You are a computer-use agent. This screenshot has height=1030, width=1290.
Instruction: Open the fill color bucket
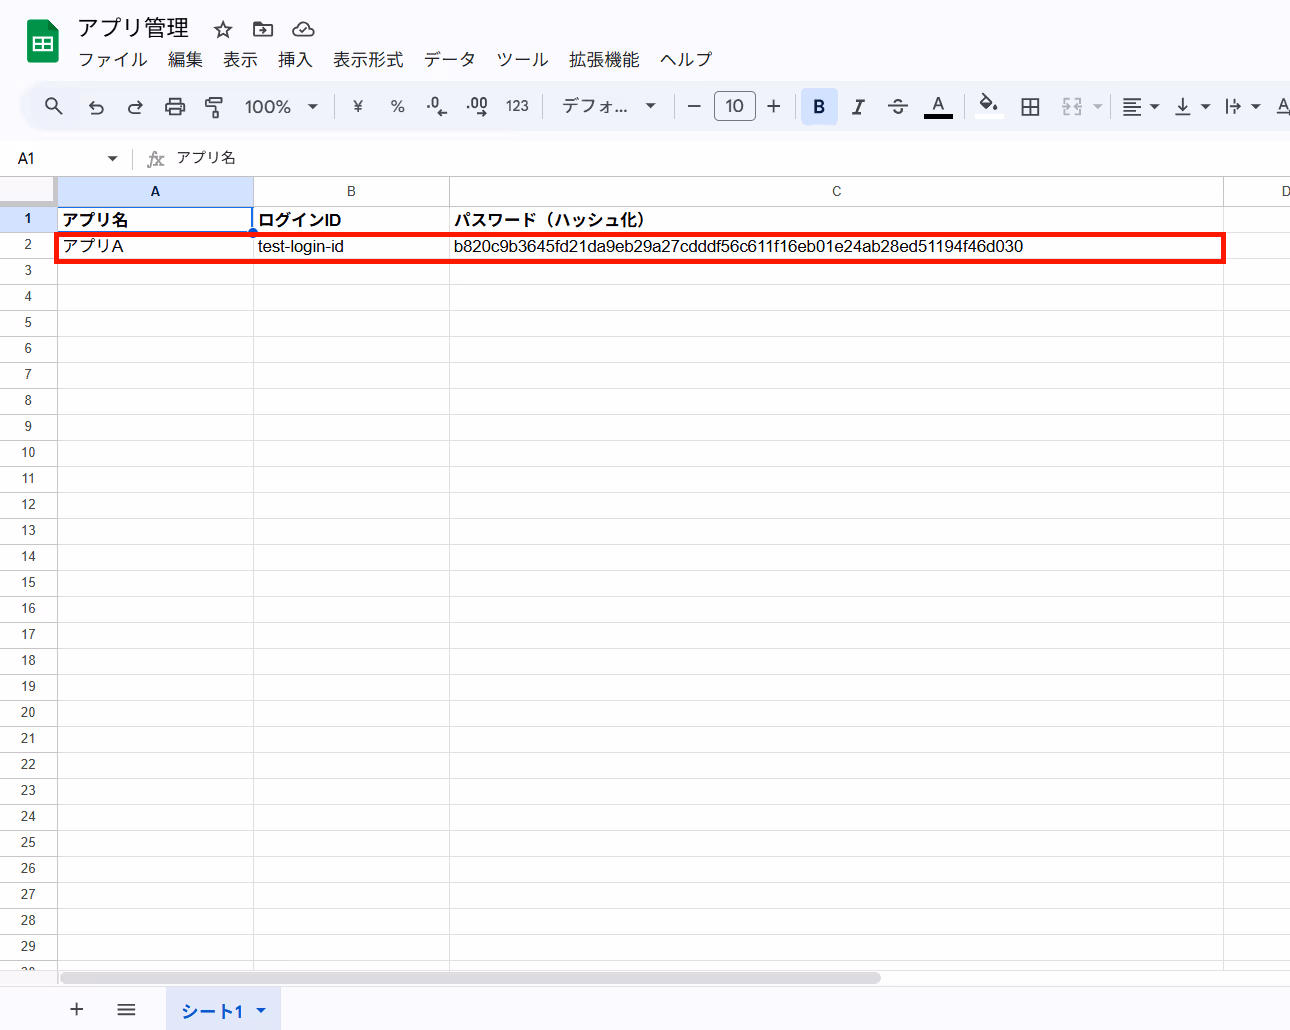(x=989, y=106)
